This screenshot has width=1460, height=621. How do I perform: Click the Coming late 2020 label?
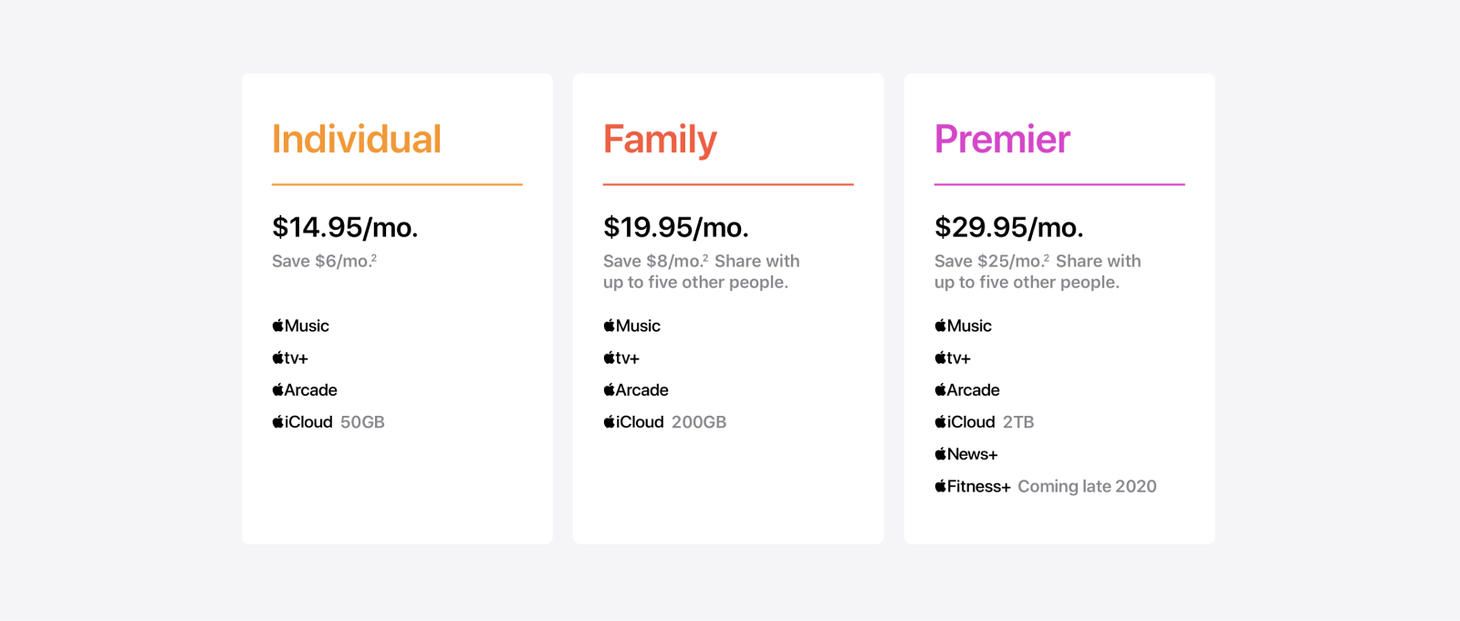1087,486
